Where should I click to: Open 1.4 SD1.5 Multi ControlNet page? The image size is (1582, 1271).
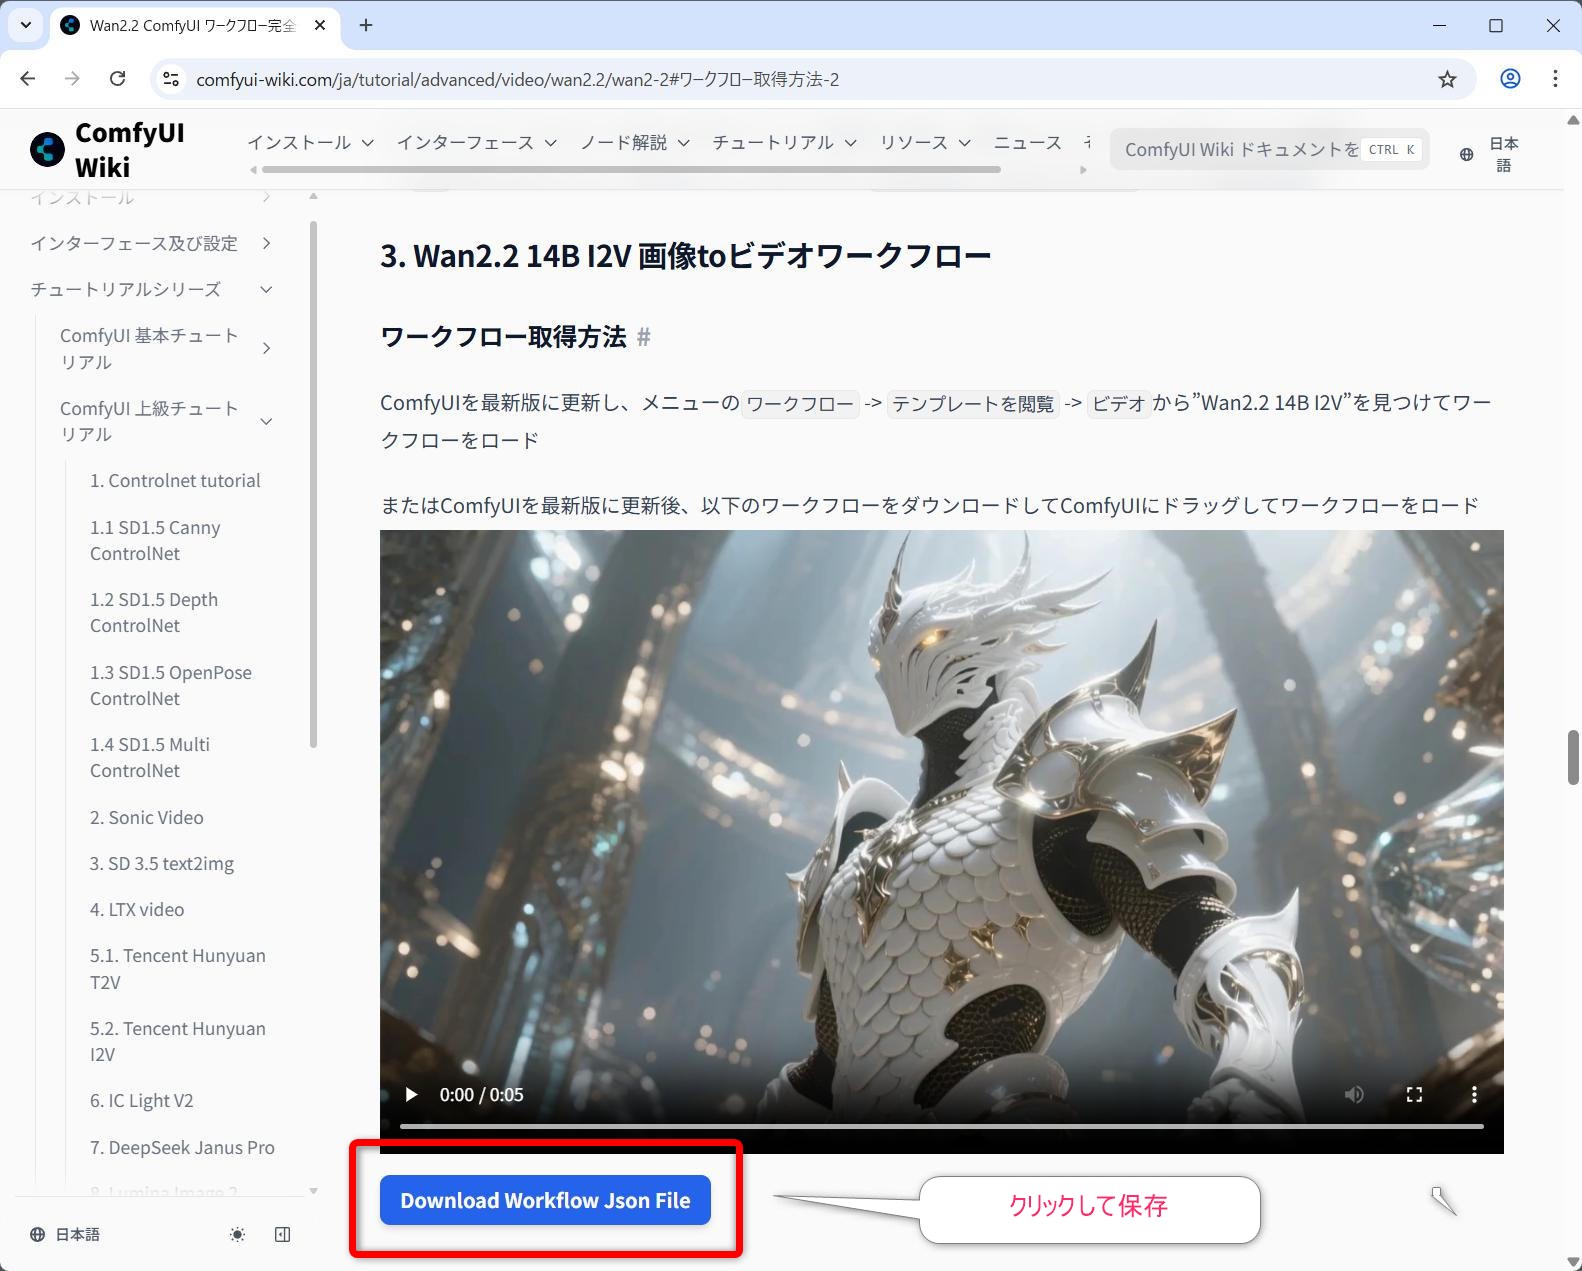(x=150, y=757)
